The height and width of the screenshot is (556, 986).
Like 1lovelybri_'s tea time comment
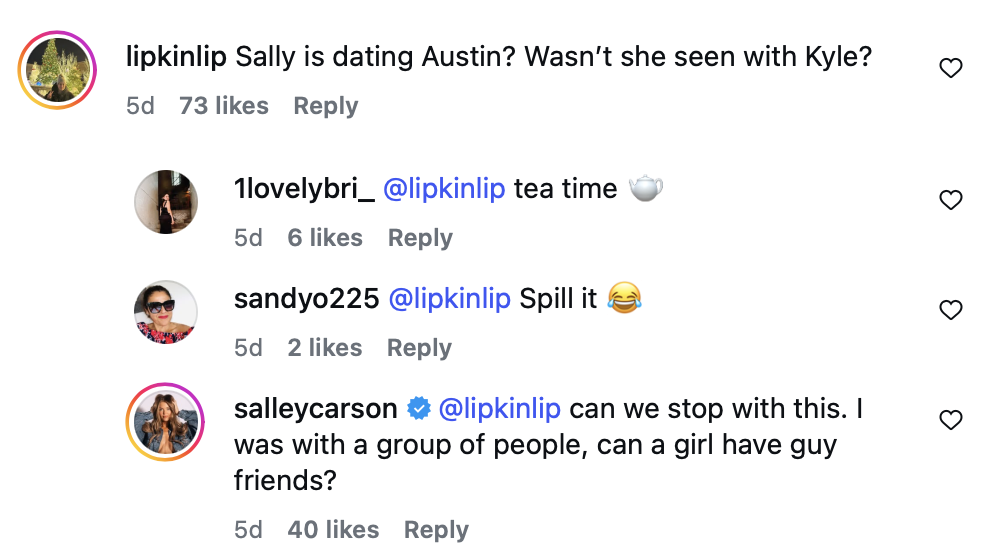click(951, 200)
